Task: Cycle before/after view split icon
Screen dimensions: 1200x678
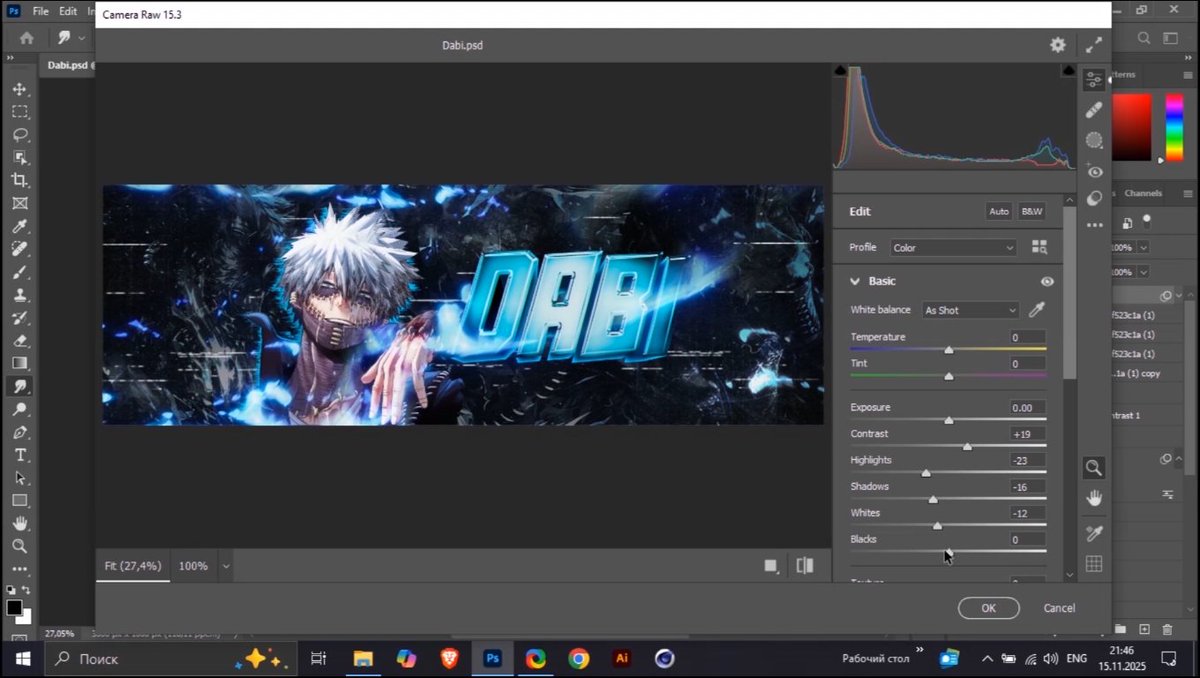Action: point(805,566)
